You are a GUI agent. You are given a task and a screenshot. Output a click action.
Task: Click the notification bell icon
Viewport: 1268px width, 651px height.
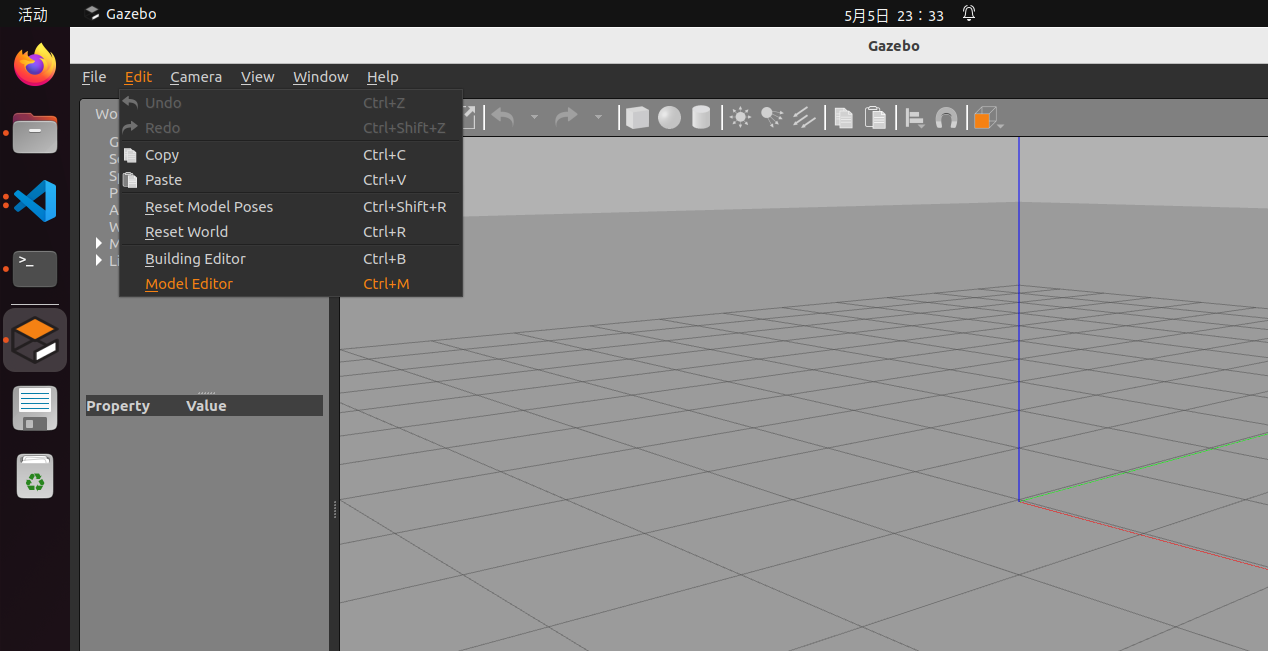(969, 14)
